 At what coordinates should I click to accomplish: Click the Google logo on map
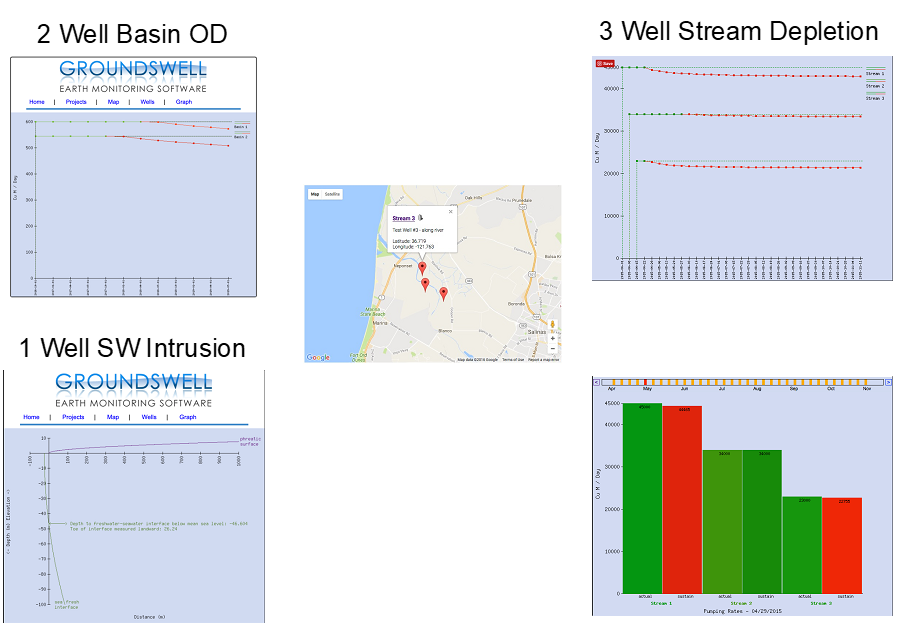coord(318,357)
